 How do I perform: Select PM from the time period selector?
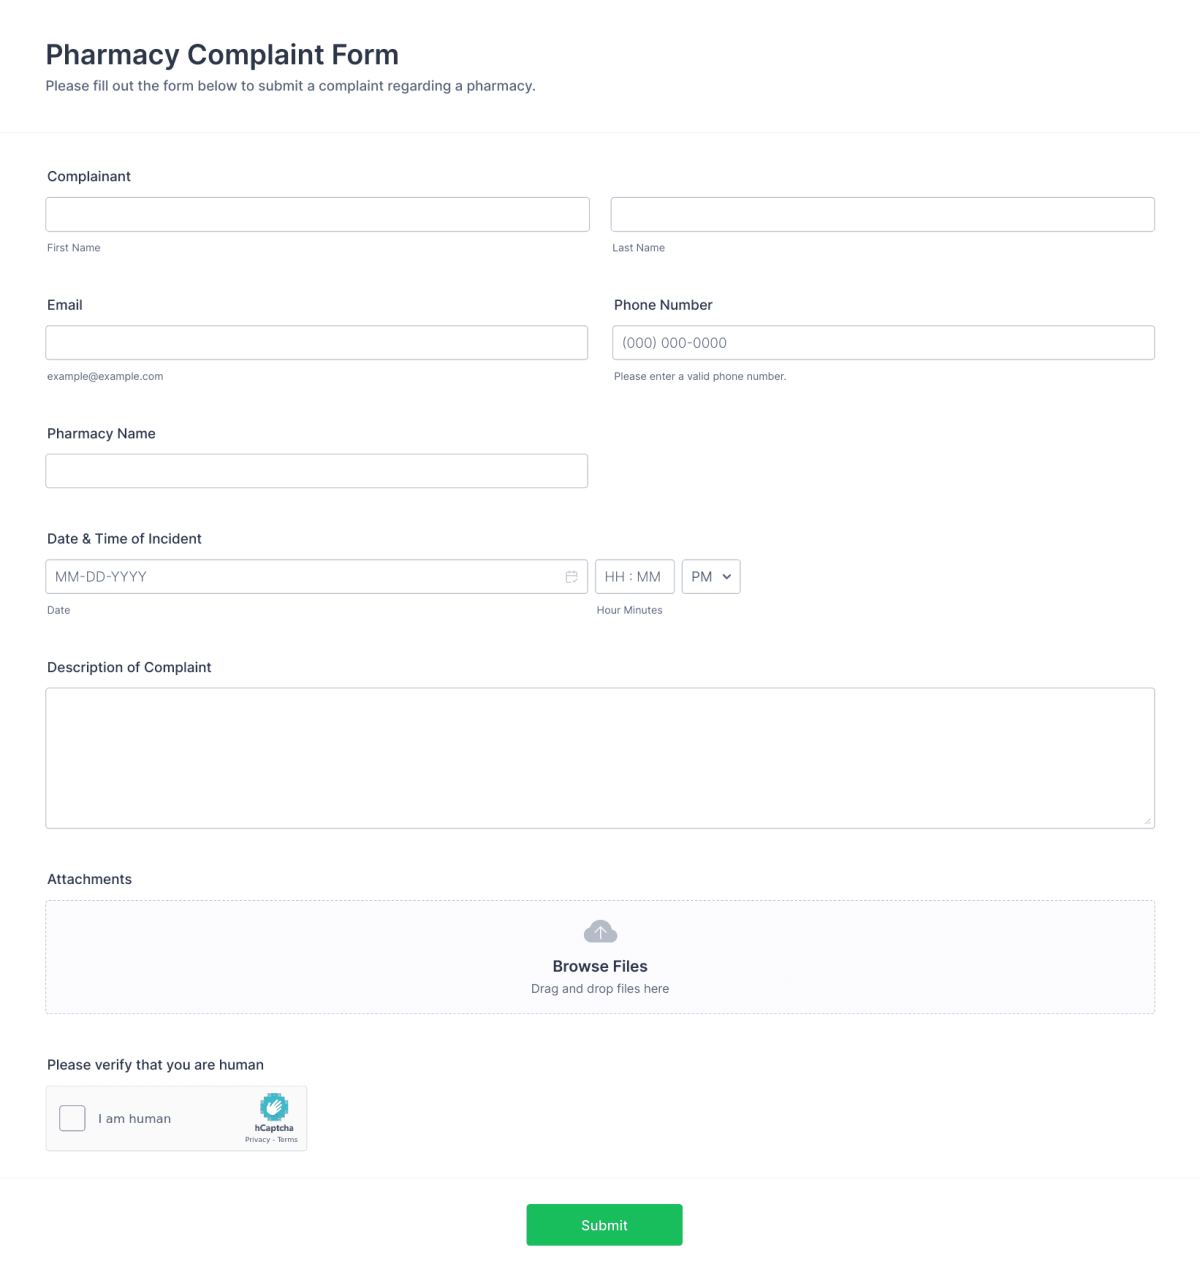[710, 576]
